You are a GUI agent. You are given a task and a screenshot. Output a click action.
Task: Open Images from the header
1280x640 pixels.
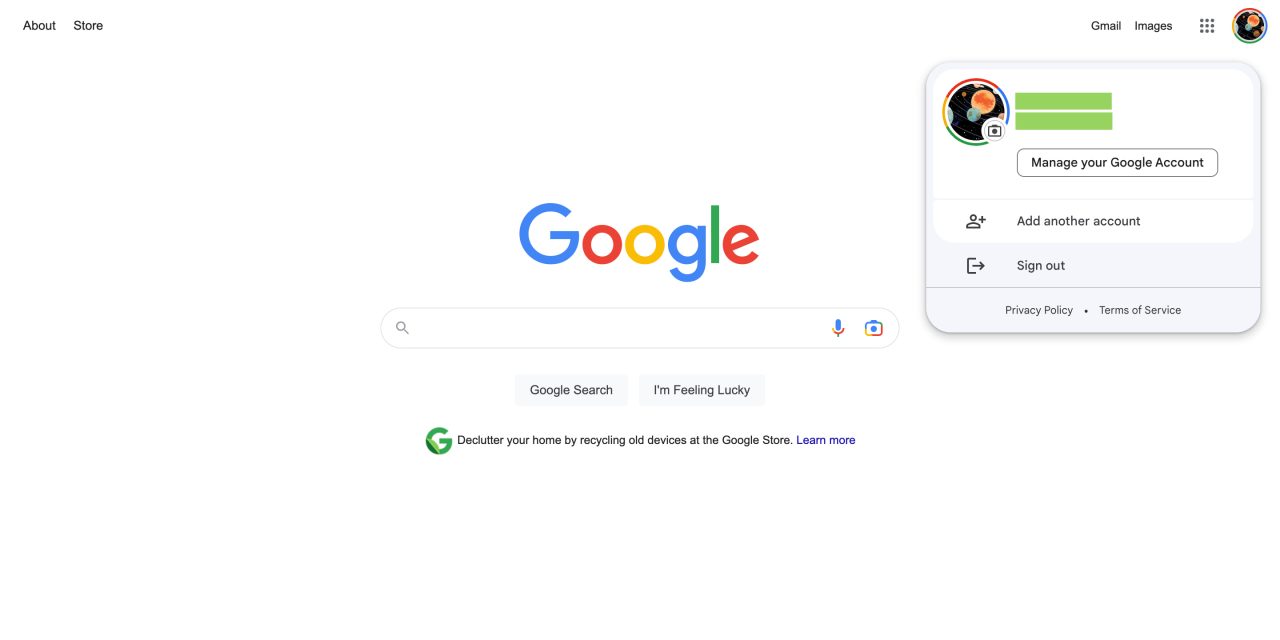tap(1153, 26)
